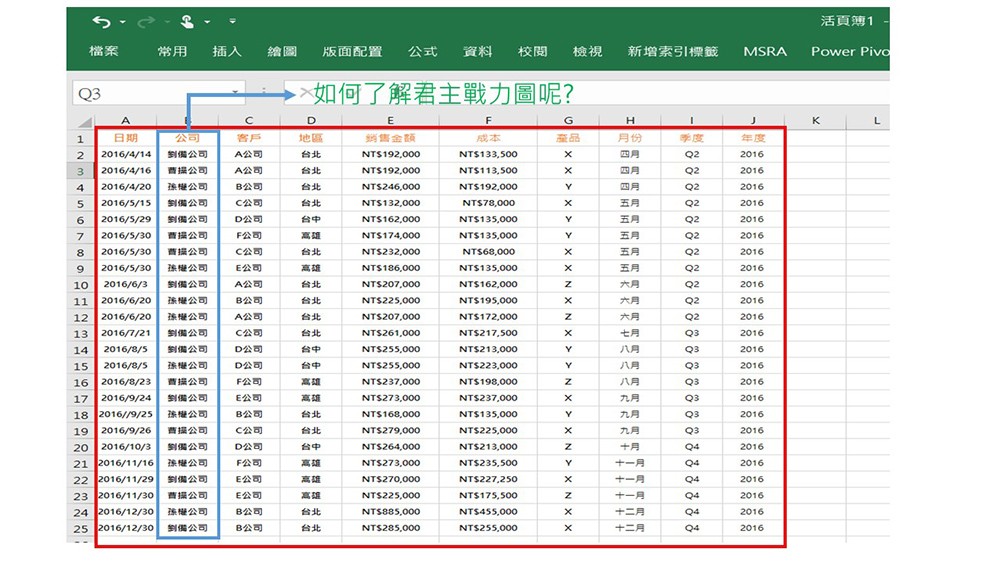The width and height of the screenshot is (1000, 563).
Task: Switch to the 插入 tab
Action: [x=227, y=51]
